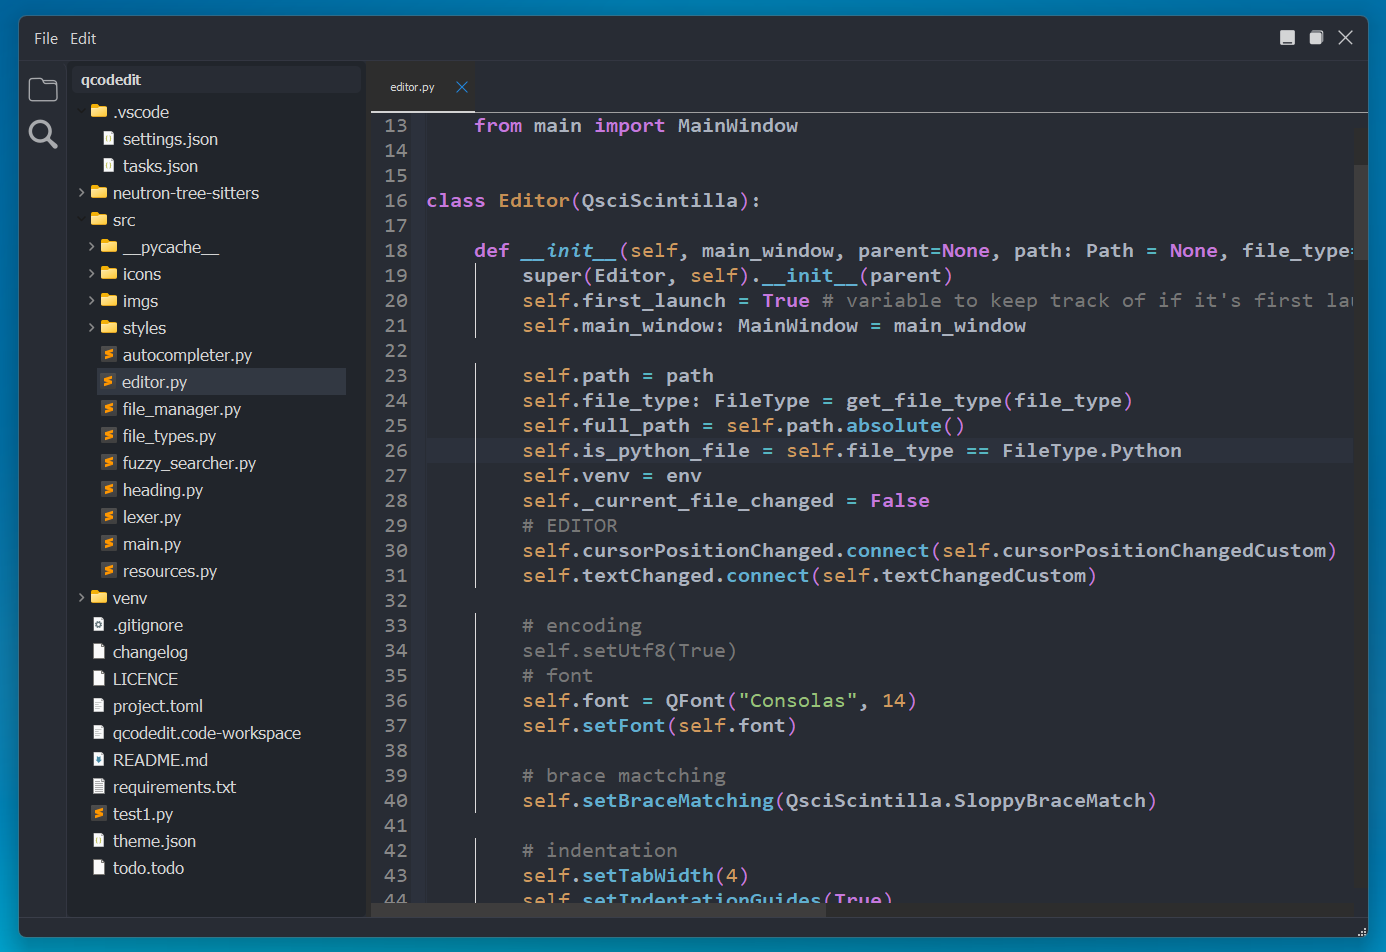Click the editor vertical scrollbar handle
1386x952 pixels.
(1360, 212)
